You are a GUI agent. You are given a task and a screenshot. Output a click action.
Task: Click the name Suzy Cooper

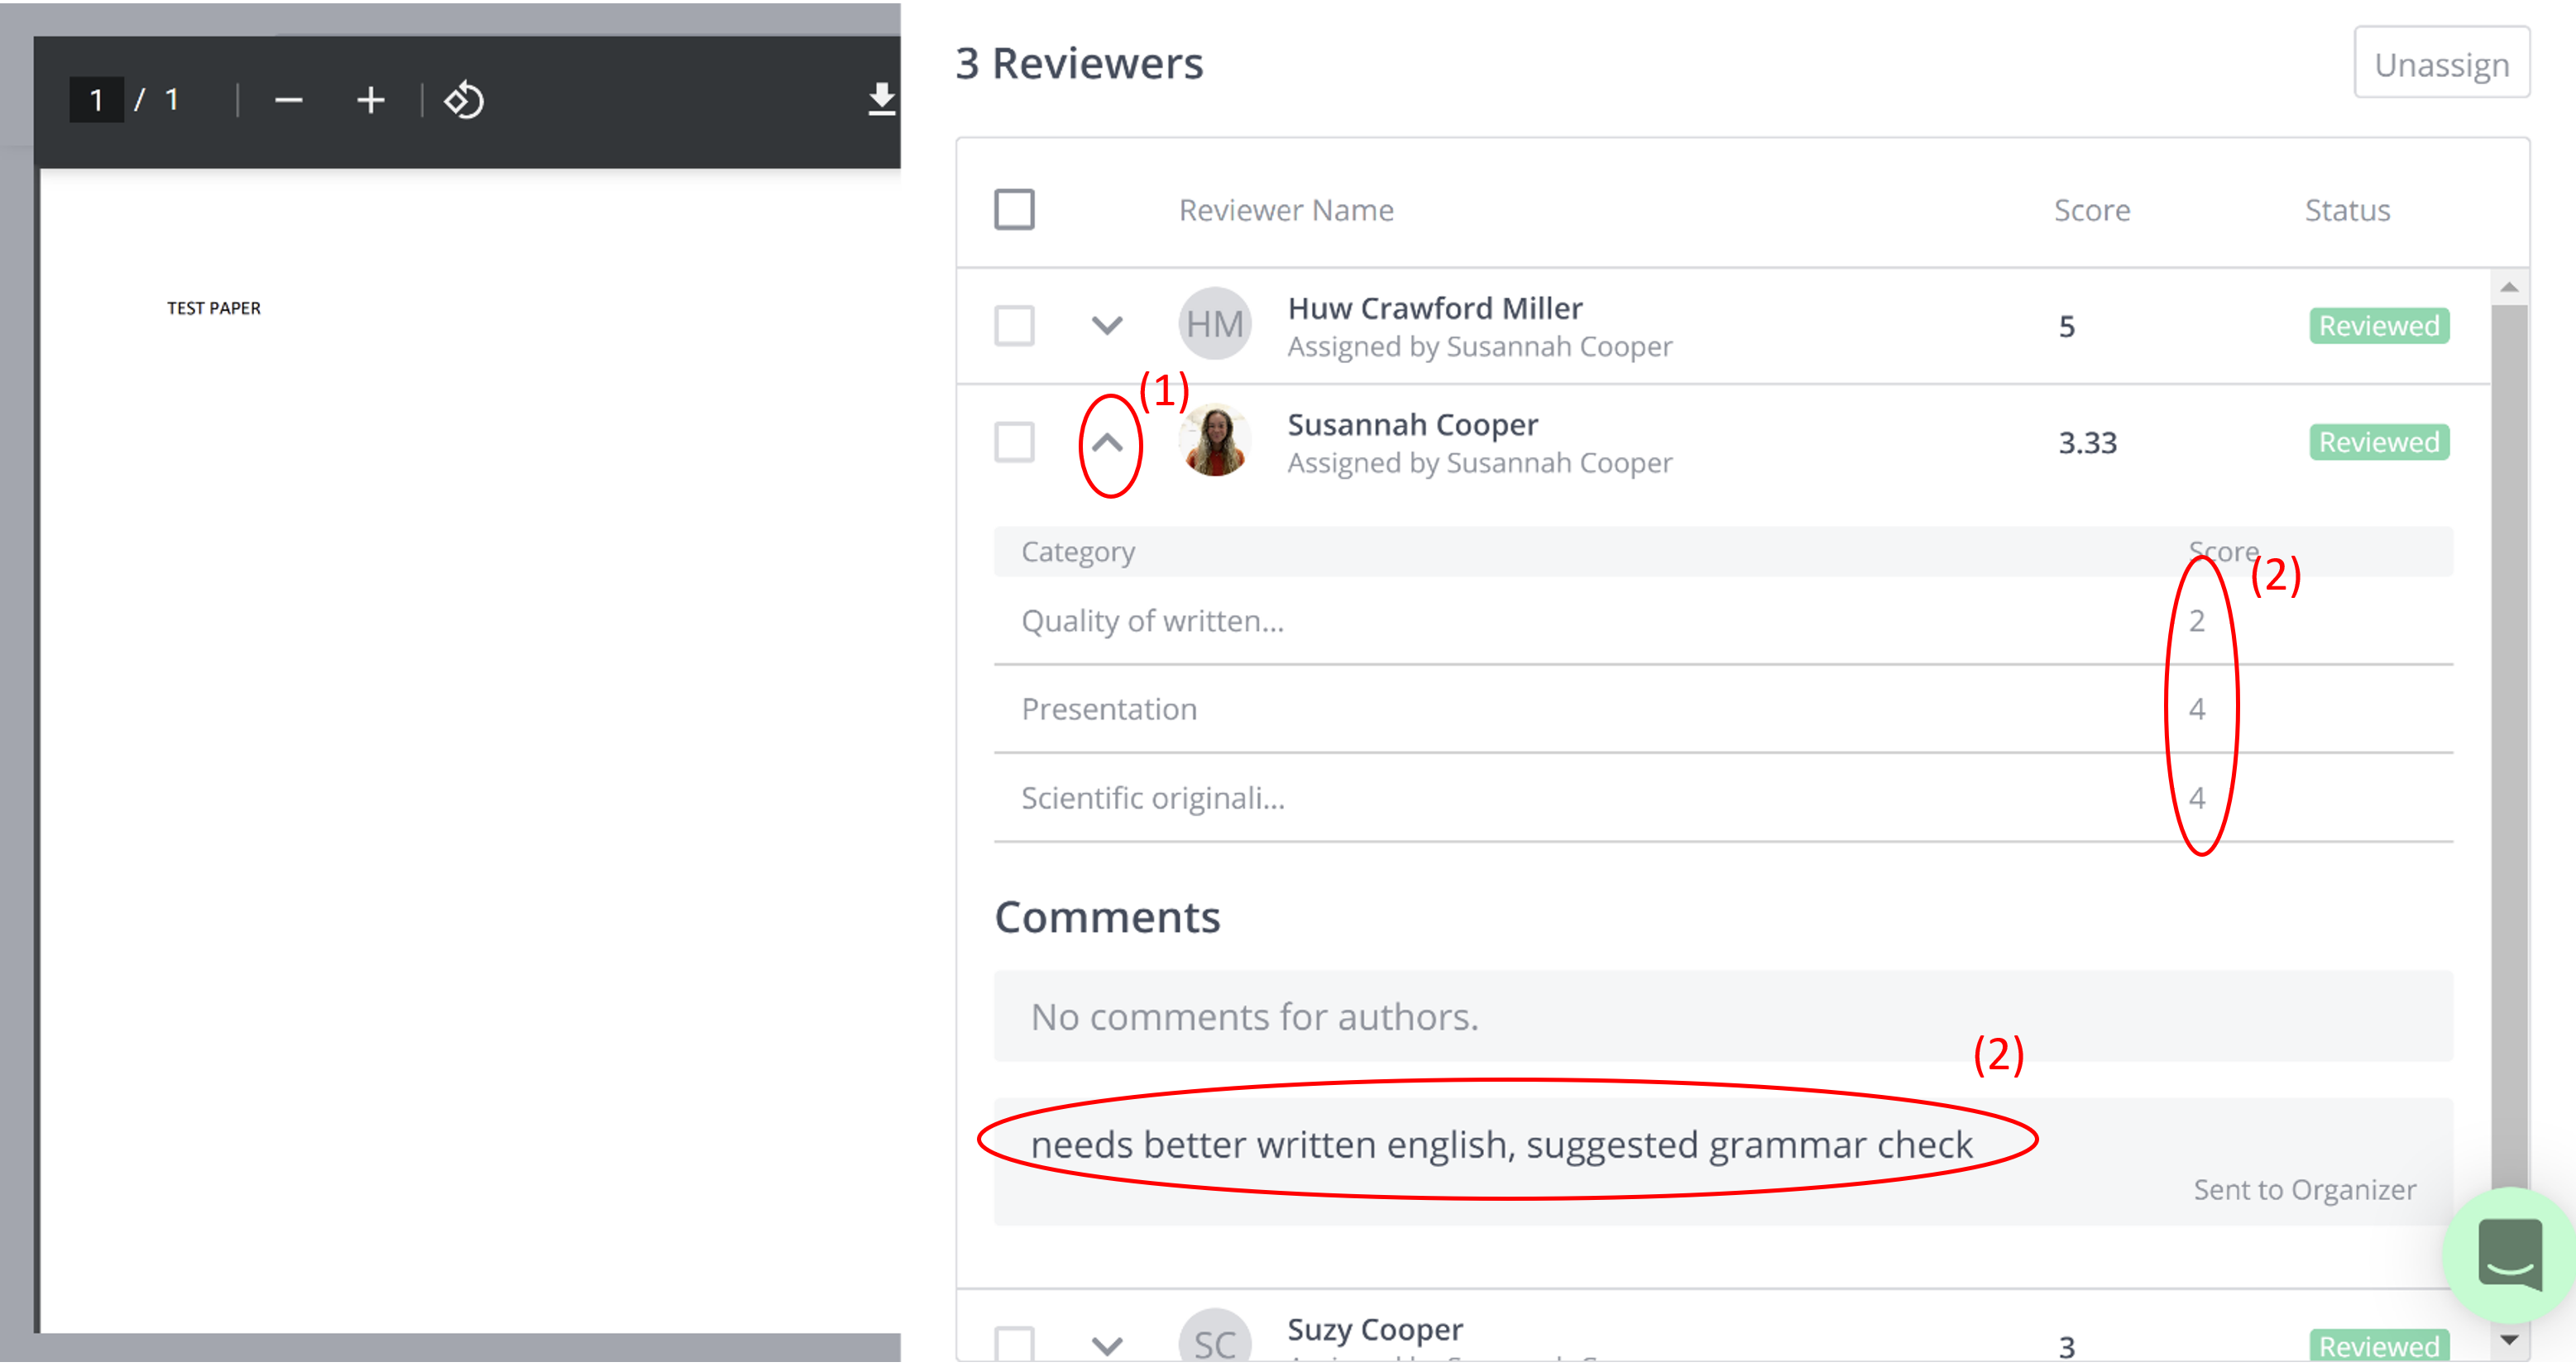pyautogui.click(x=1375, y=1329)
